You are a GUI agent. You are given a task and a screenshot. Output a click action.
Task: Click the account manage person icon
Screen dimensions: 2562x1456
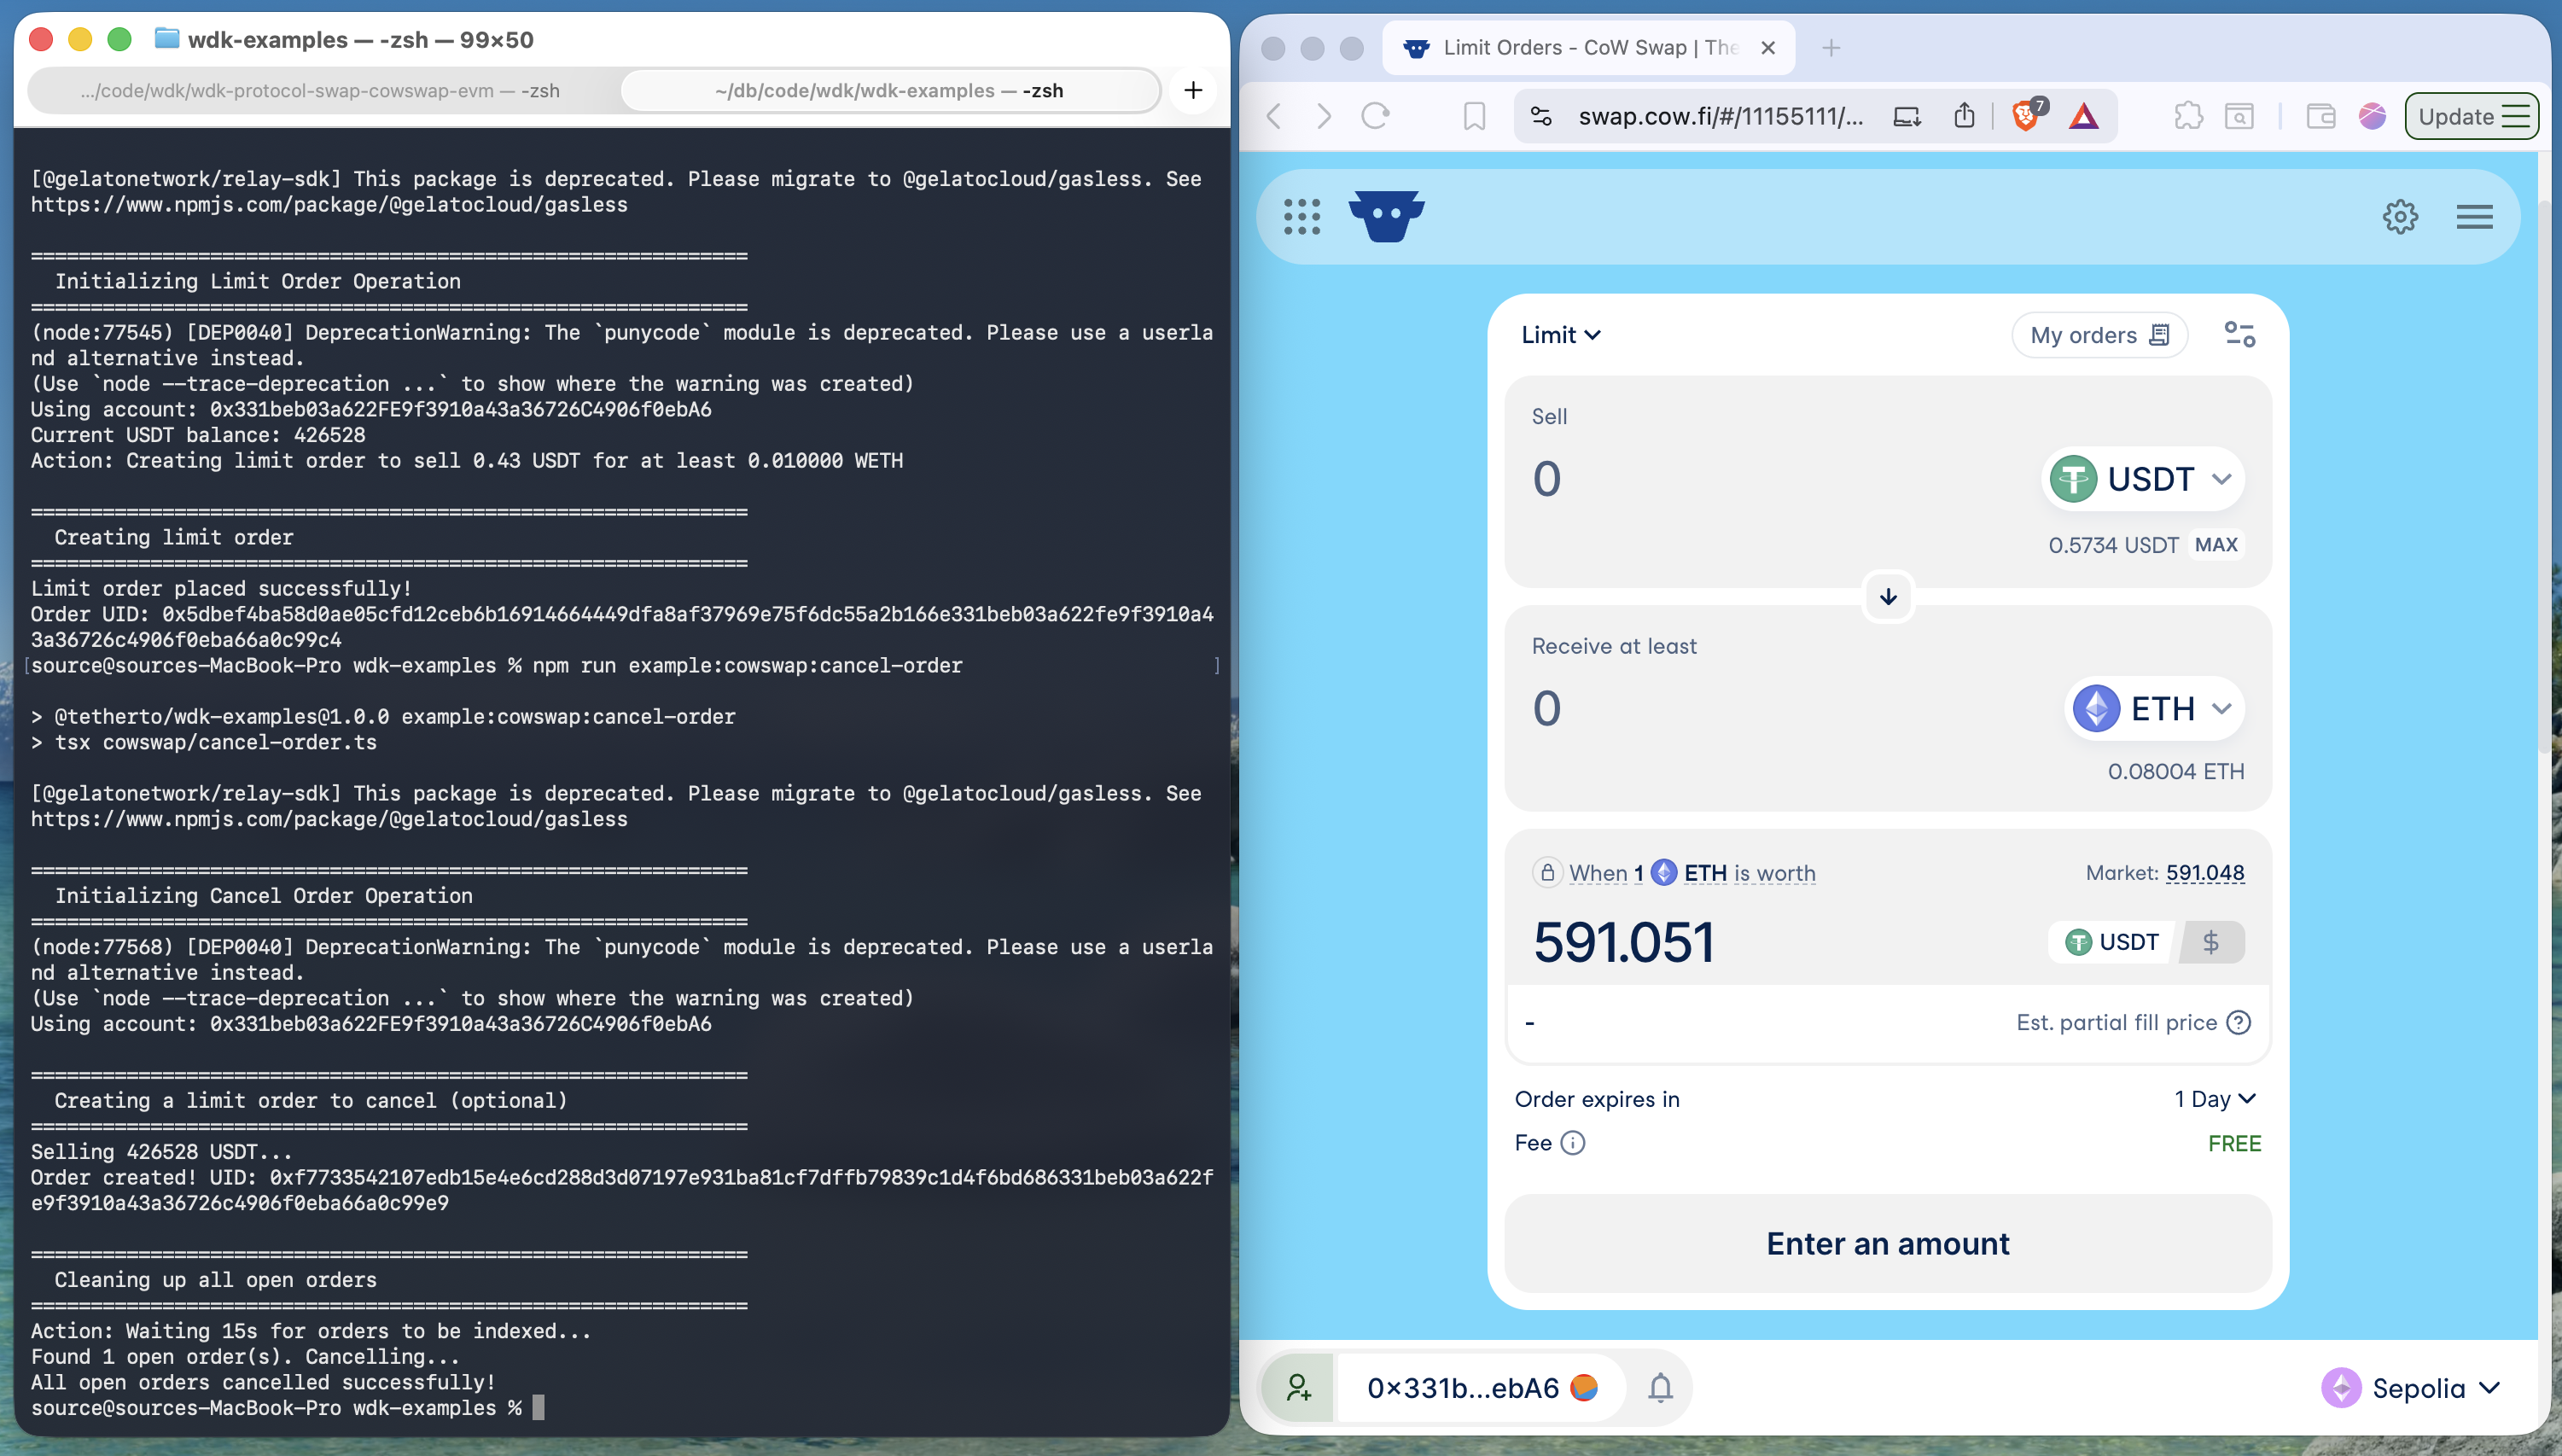1298,1387
